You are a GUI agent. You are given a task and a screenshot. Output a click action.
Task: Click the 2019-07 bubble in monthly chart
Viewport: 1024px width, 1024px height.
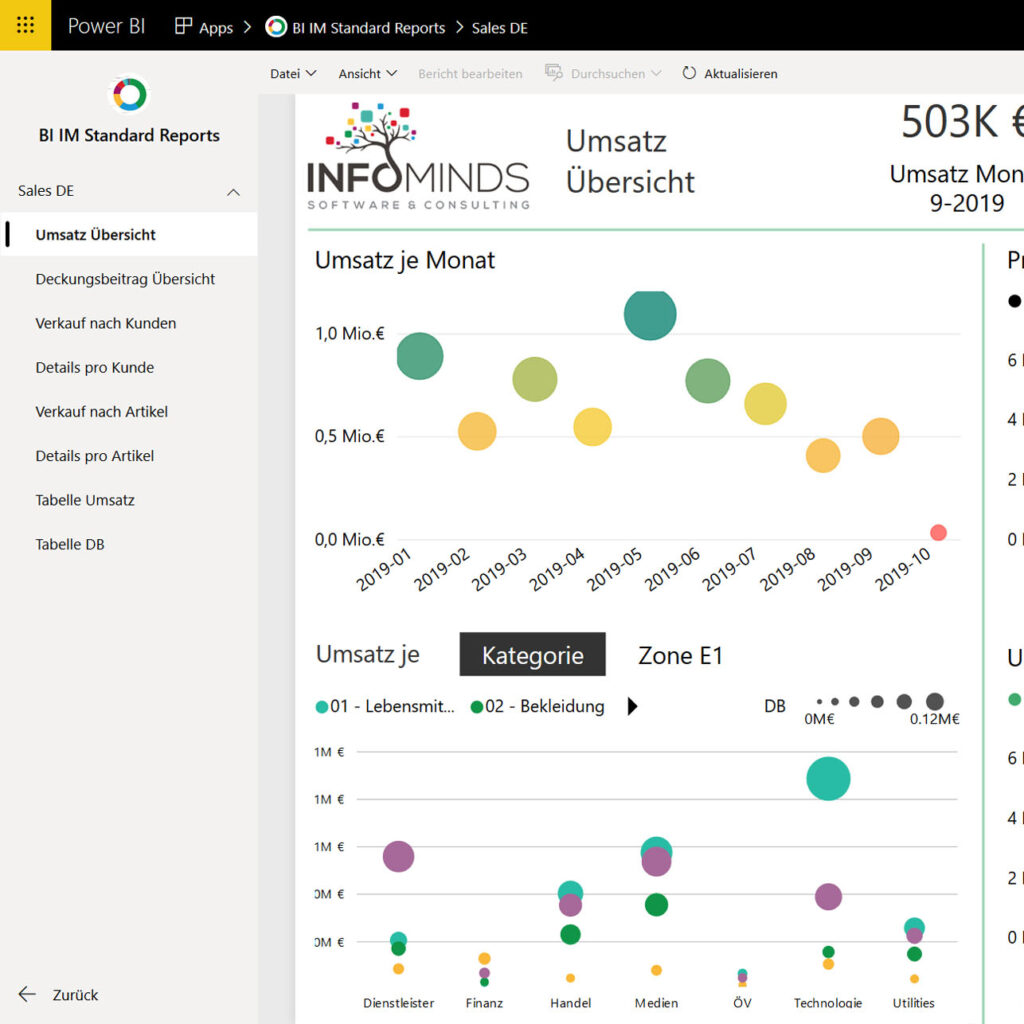click(765, 404)
